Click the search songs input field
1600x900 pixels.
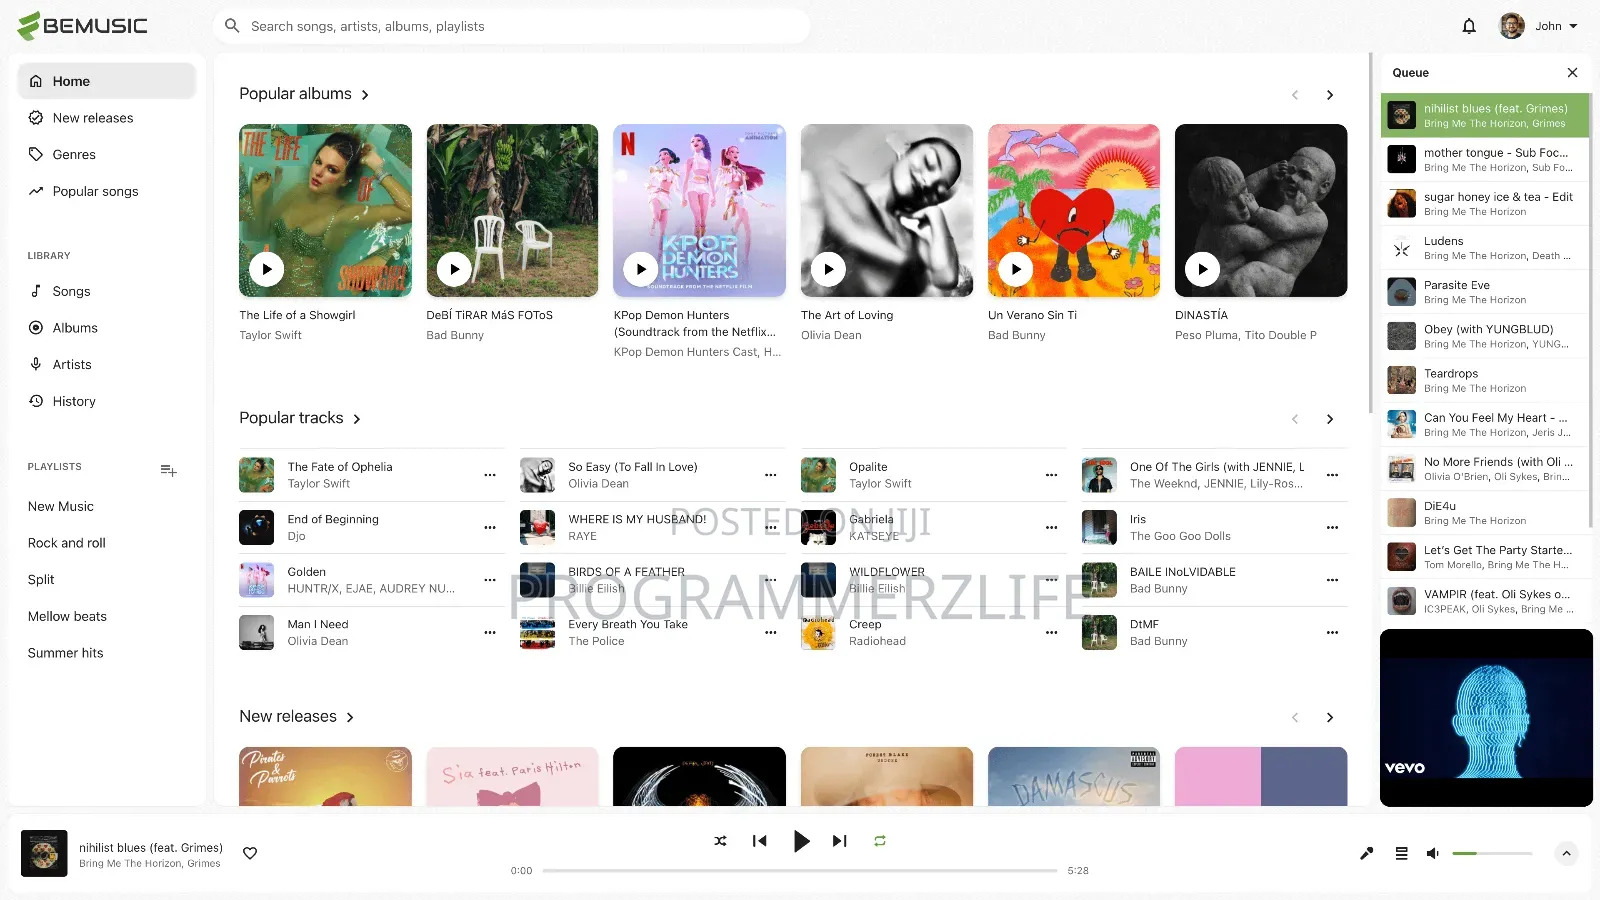(511, 26)
